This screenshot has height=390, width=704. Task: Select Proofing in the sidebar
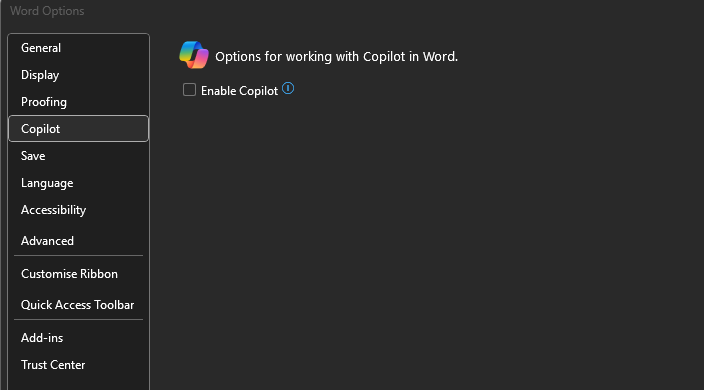[x=79, y=102]
